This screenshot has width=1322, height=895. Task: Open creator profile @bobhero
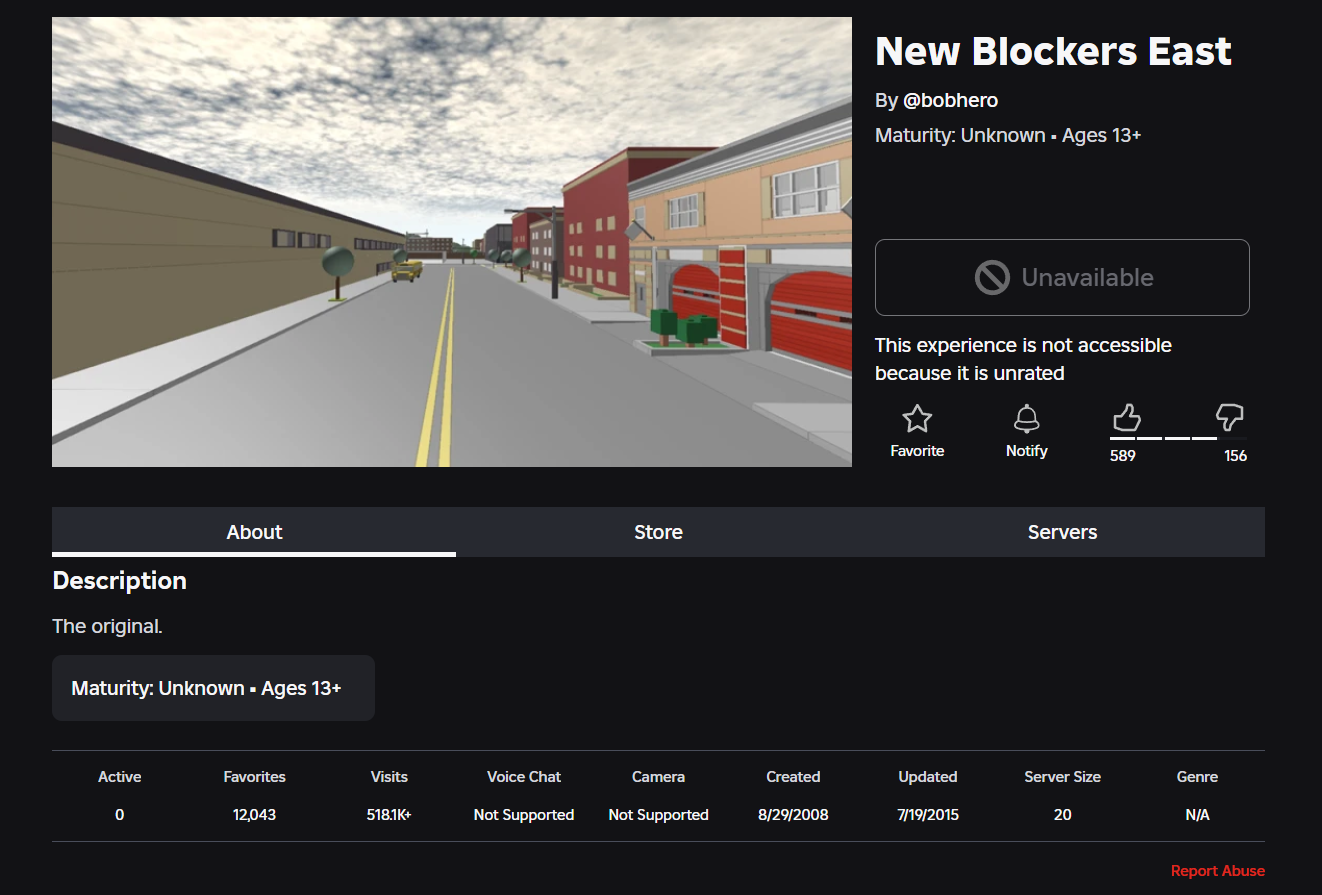coord(950,100)
